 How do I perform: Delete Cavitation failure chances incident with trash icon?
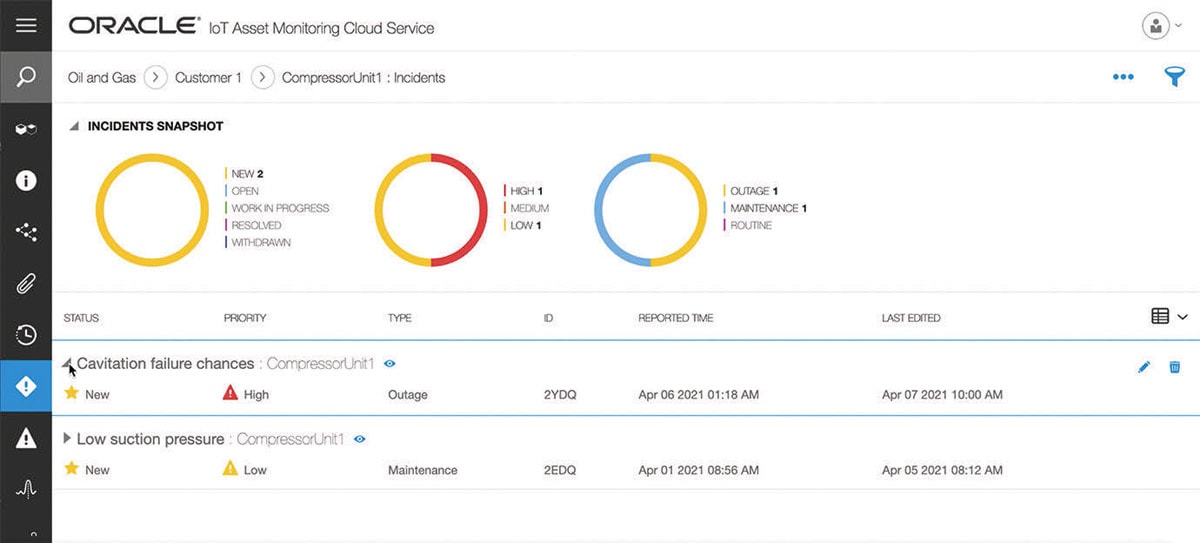[1175, 367]
